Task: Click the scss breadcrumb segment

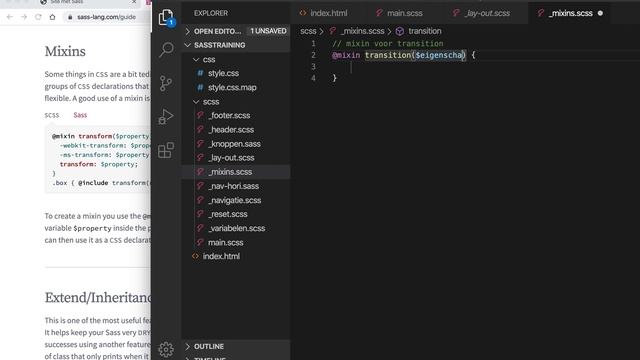Action: (308, 31)
